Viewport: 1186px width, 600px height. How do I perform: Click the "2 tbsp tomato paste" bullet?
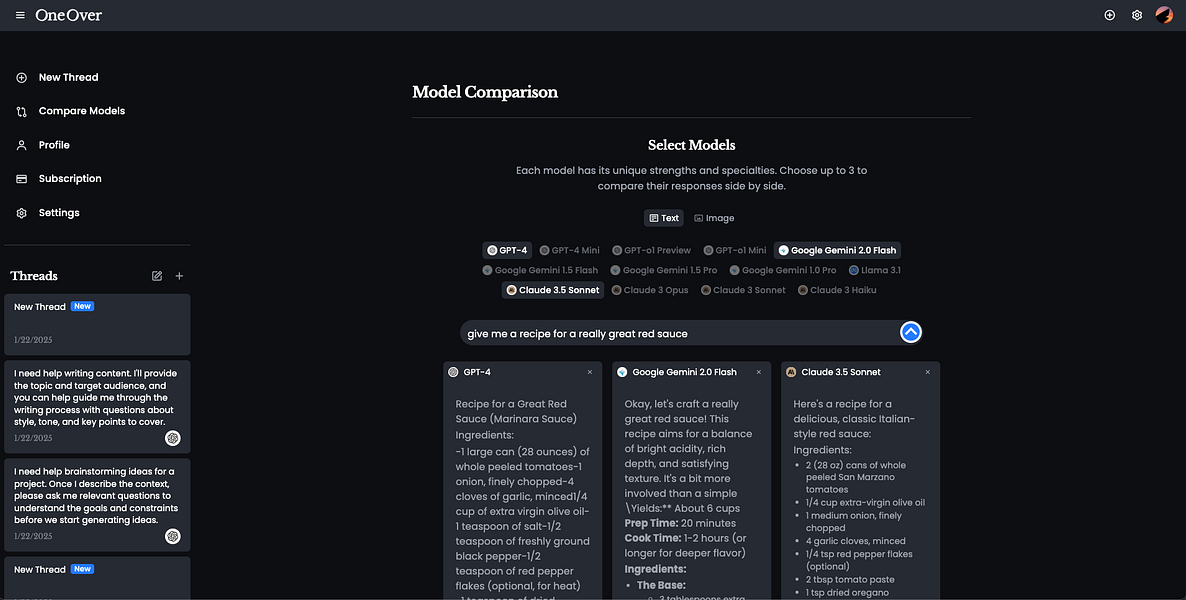pyautogui.click(x=851, y=580)
